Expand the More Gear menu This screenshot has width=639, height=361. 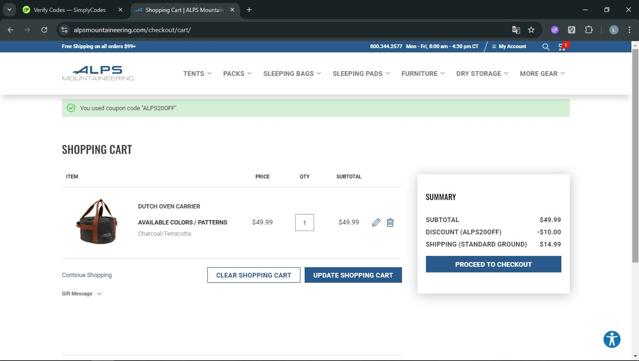(542, 74)
